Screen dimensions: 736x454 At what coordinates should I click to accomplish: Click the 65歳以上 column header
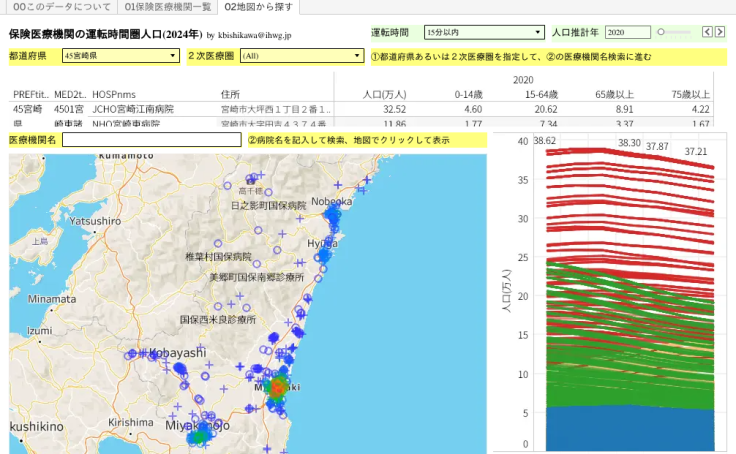tap(614, 94)
